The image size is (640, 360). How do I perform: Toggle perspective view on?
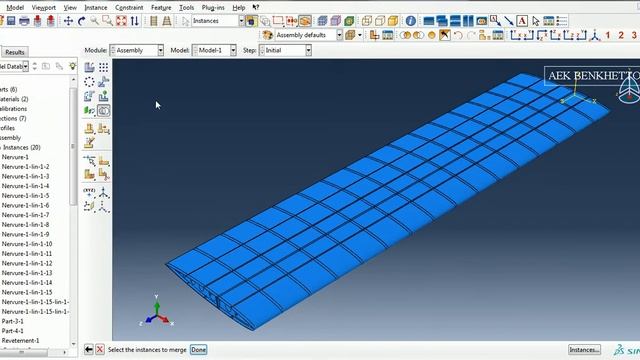167,21
